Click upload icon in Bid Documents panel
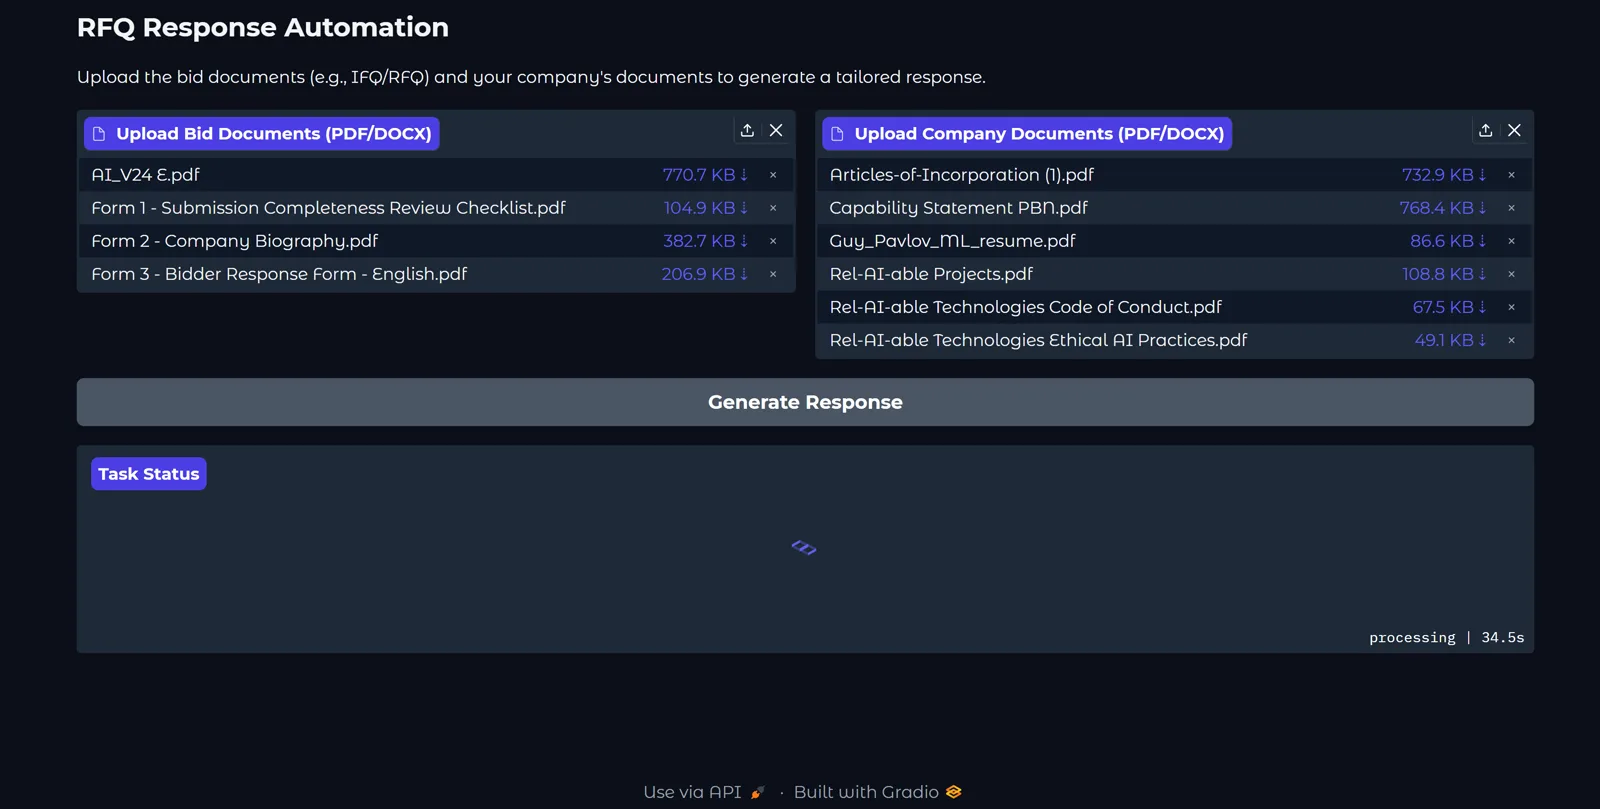Screen dimensions: 1600x809 point(747,131)
